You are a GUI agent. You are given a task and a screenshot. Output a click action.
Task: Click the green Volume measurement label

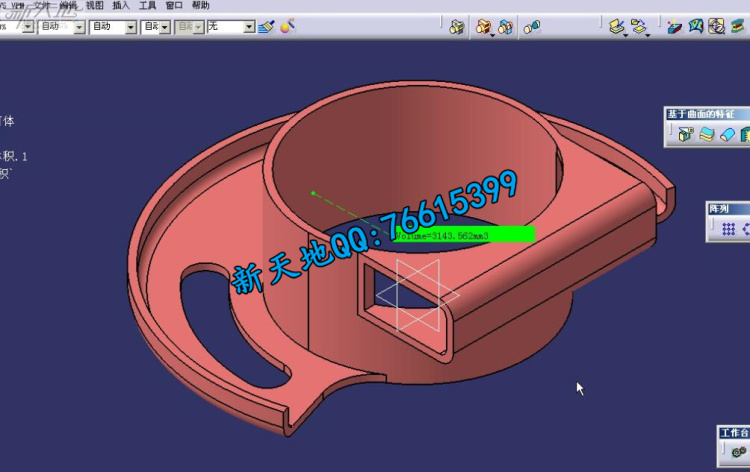[x=463, y=234]
